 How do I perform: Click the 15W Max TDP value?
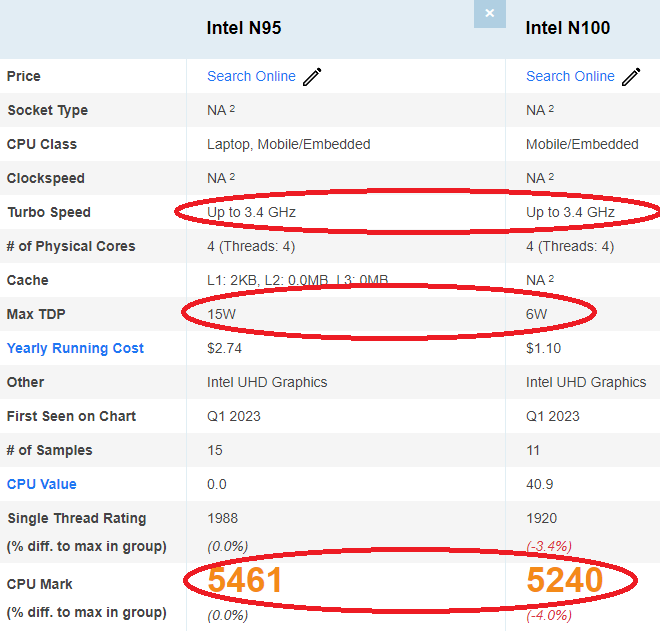pos(221,314)
